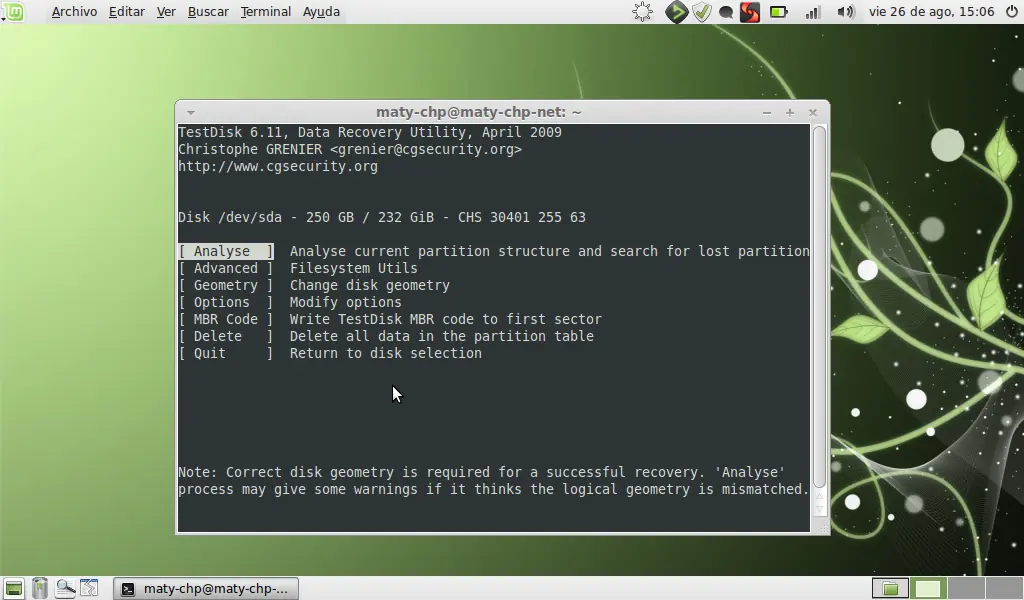Image resolution: width=1024 pixels, height=600 pixels.
Task: Open the Linux Mint menu logo
Action: tap(13, 11)
